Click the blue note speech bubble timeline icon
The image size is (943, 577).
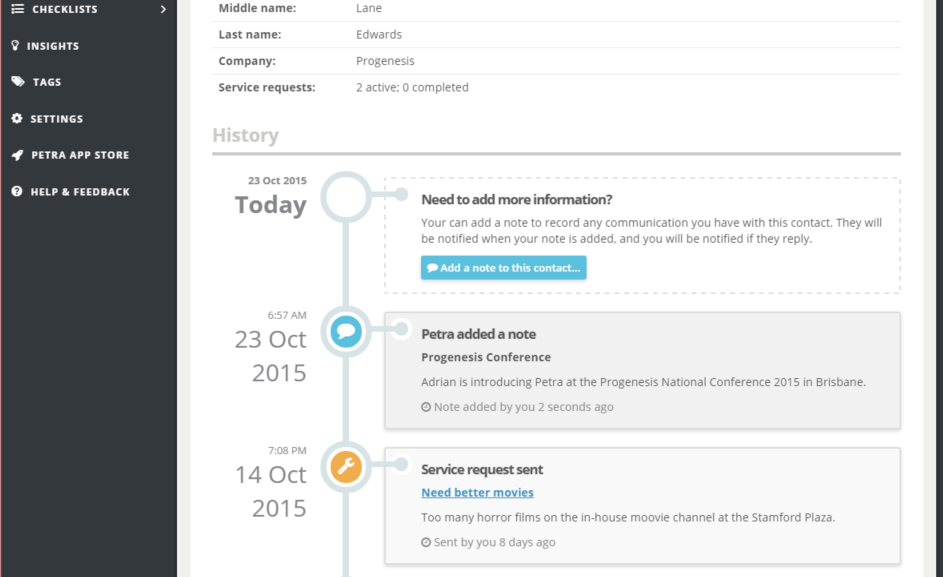tap(346, 332)
